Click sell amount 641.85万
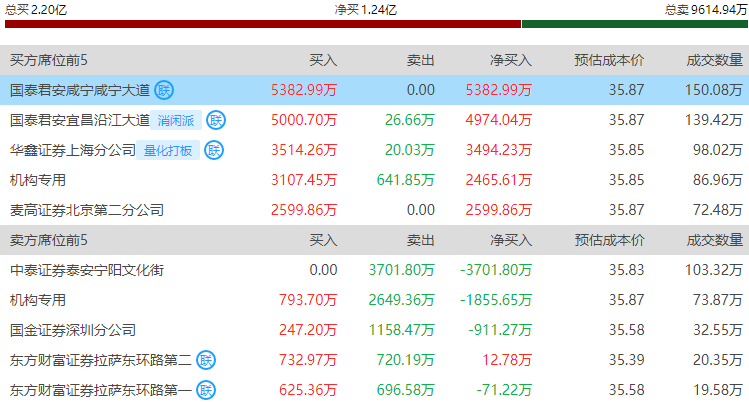This screenshot has width=749, height=403. (x=406, y=180)
